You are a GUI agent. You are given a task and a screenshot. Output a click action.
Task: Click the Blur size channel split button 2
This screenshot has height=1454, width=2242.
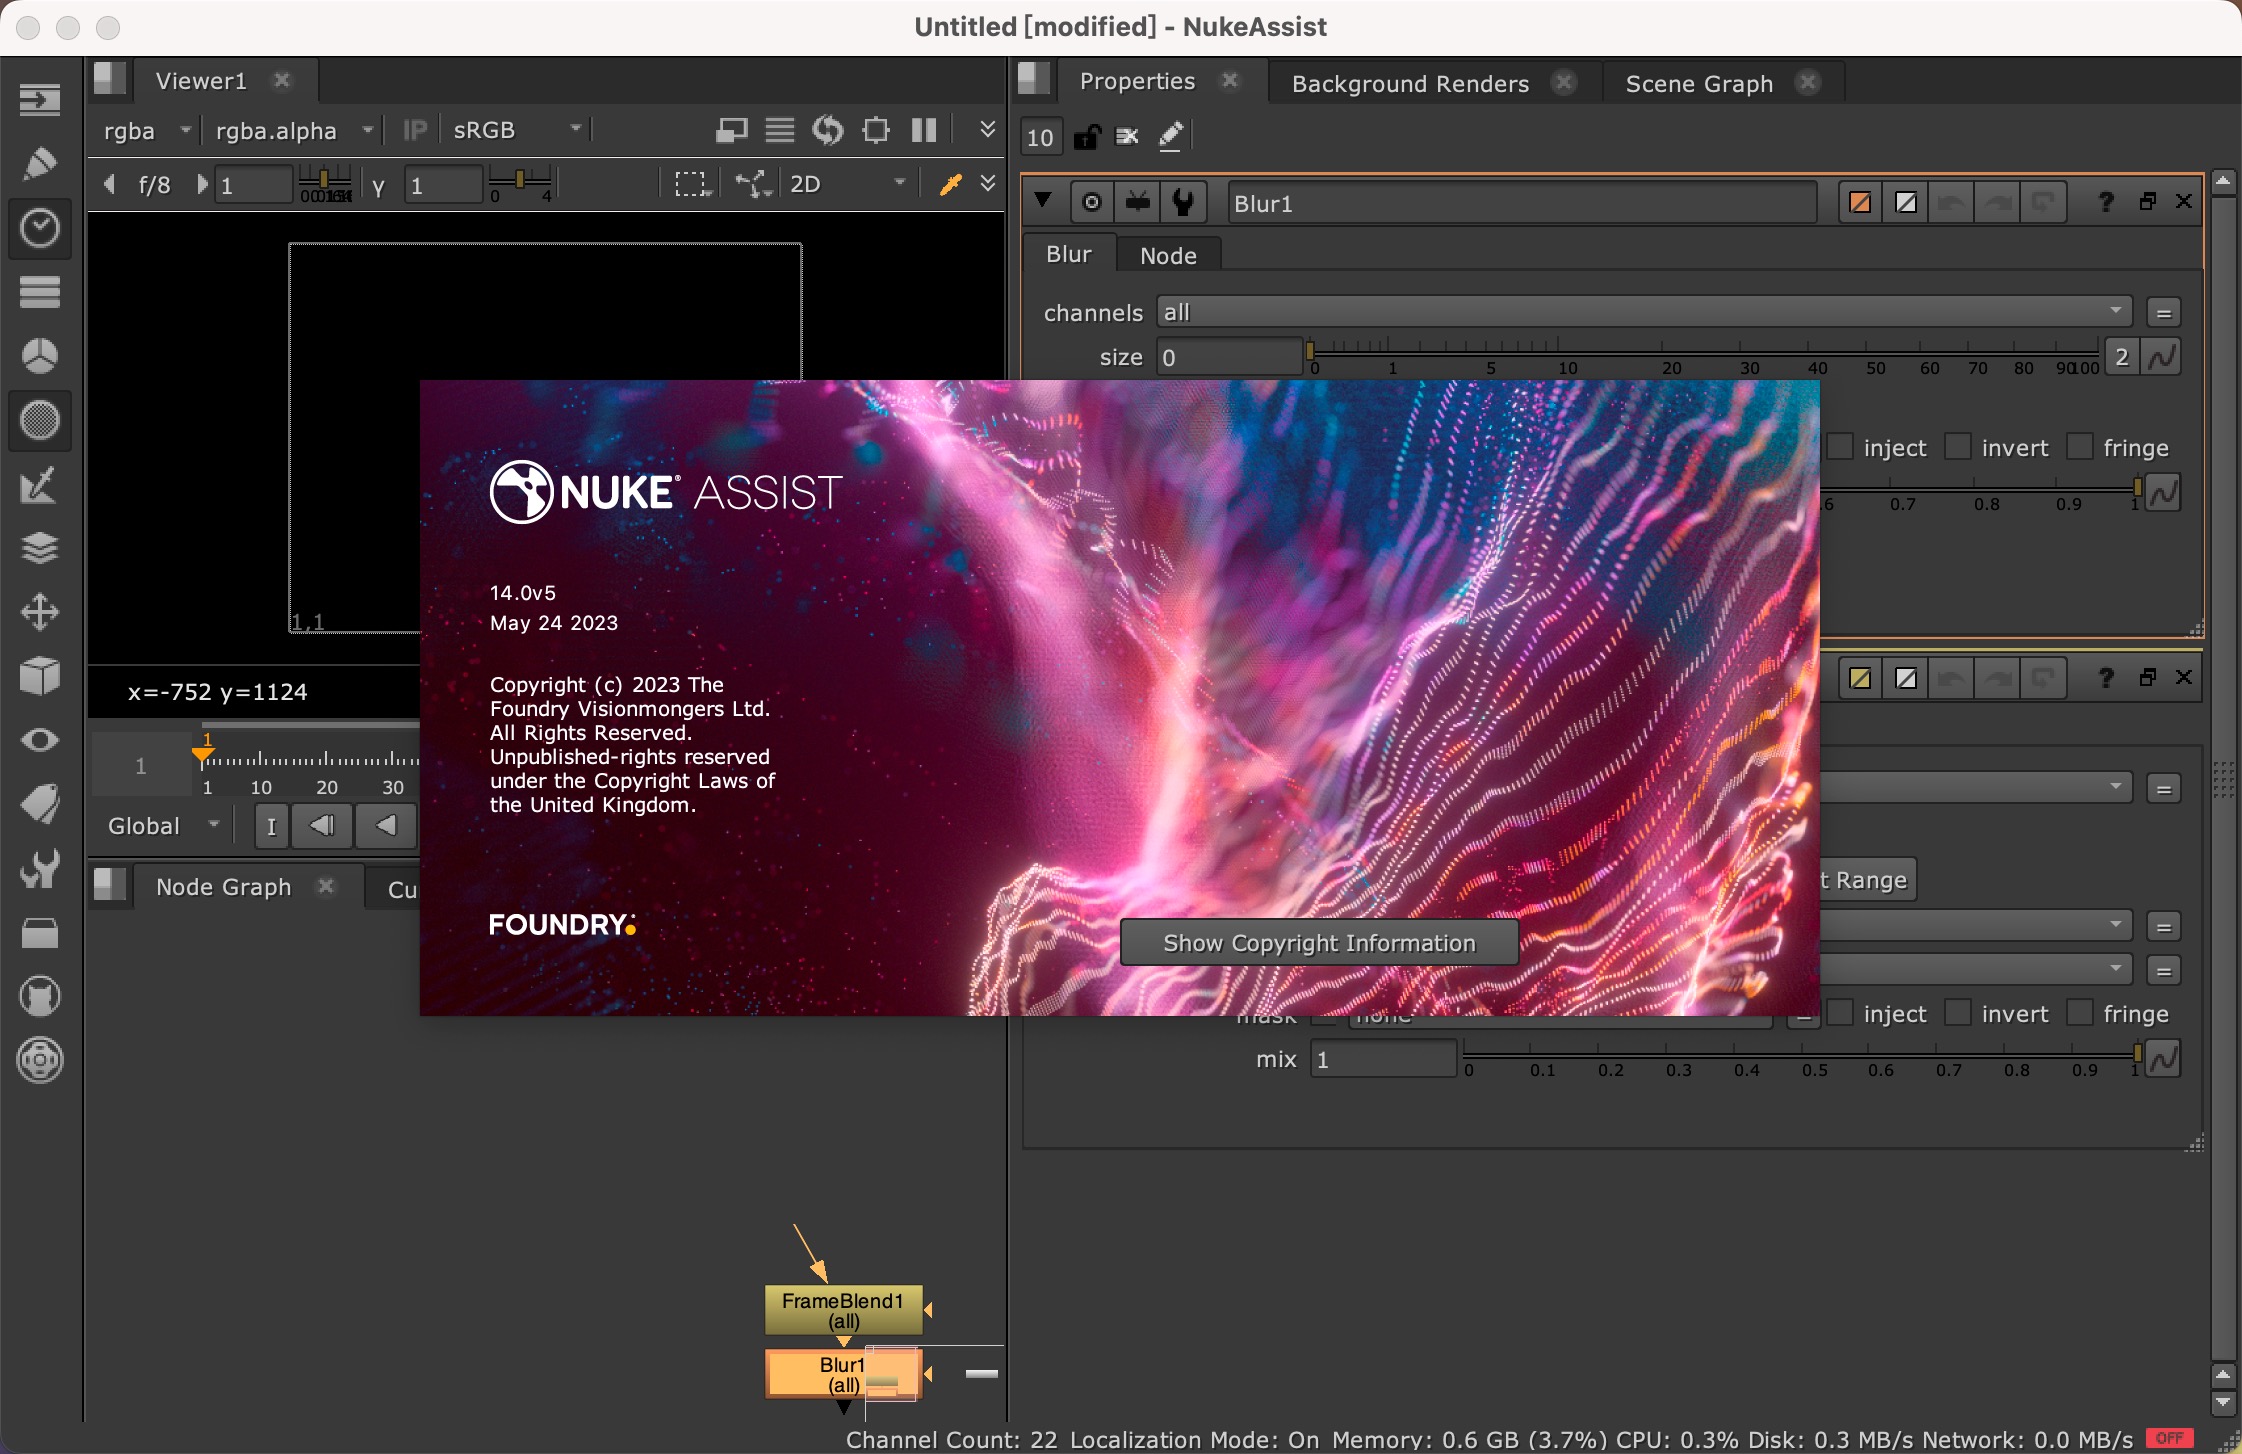pyautogui.click(x=2121, y=357)
